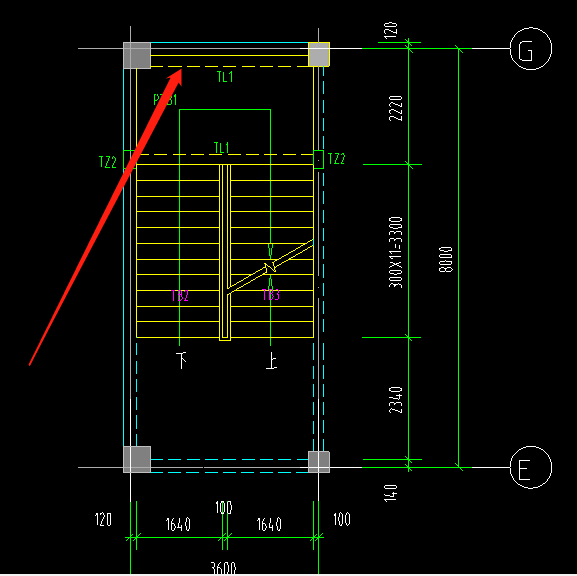Click the 140 dimension text below axis E
This screenshot has width=577, height=576.
point(391,493)
